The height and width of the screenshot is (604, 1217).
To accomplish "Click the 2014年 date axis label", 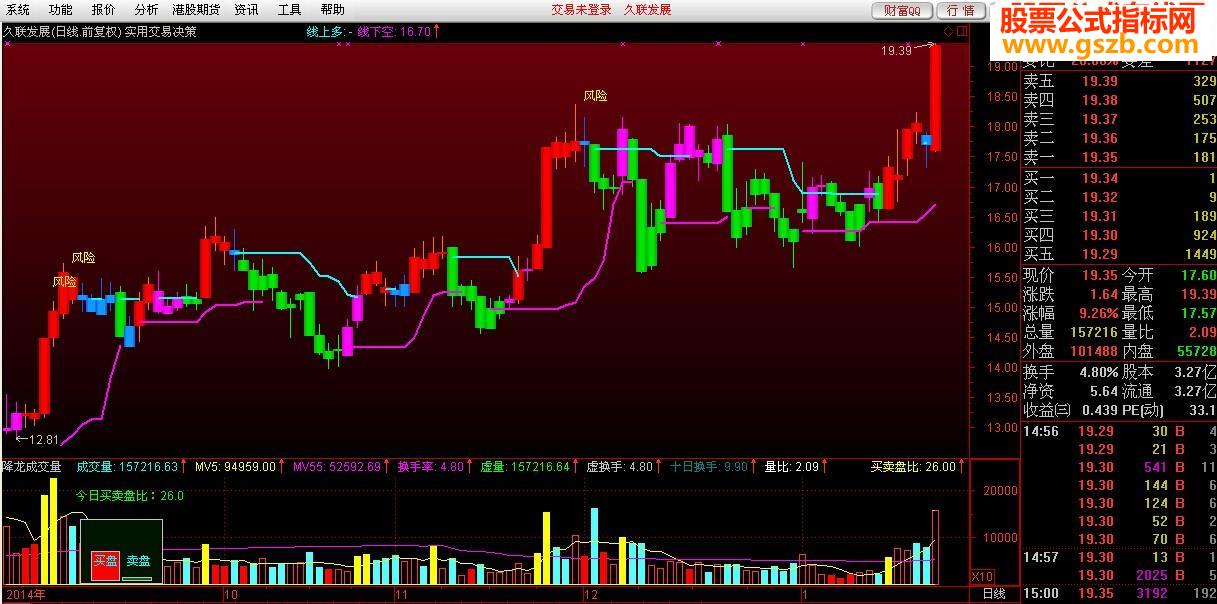I will [24, 594].
